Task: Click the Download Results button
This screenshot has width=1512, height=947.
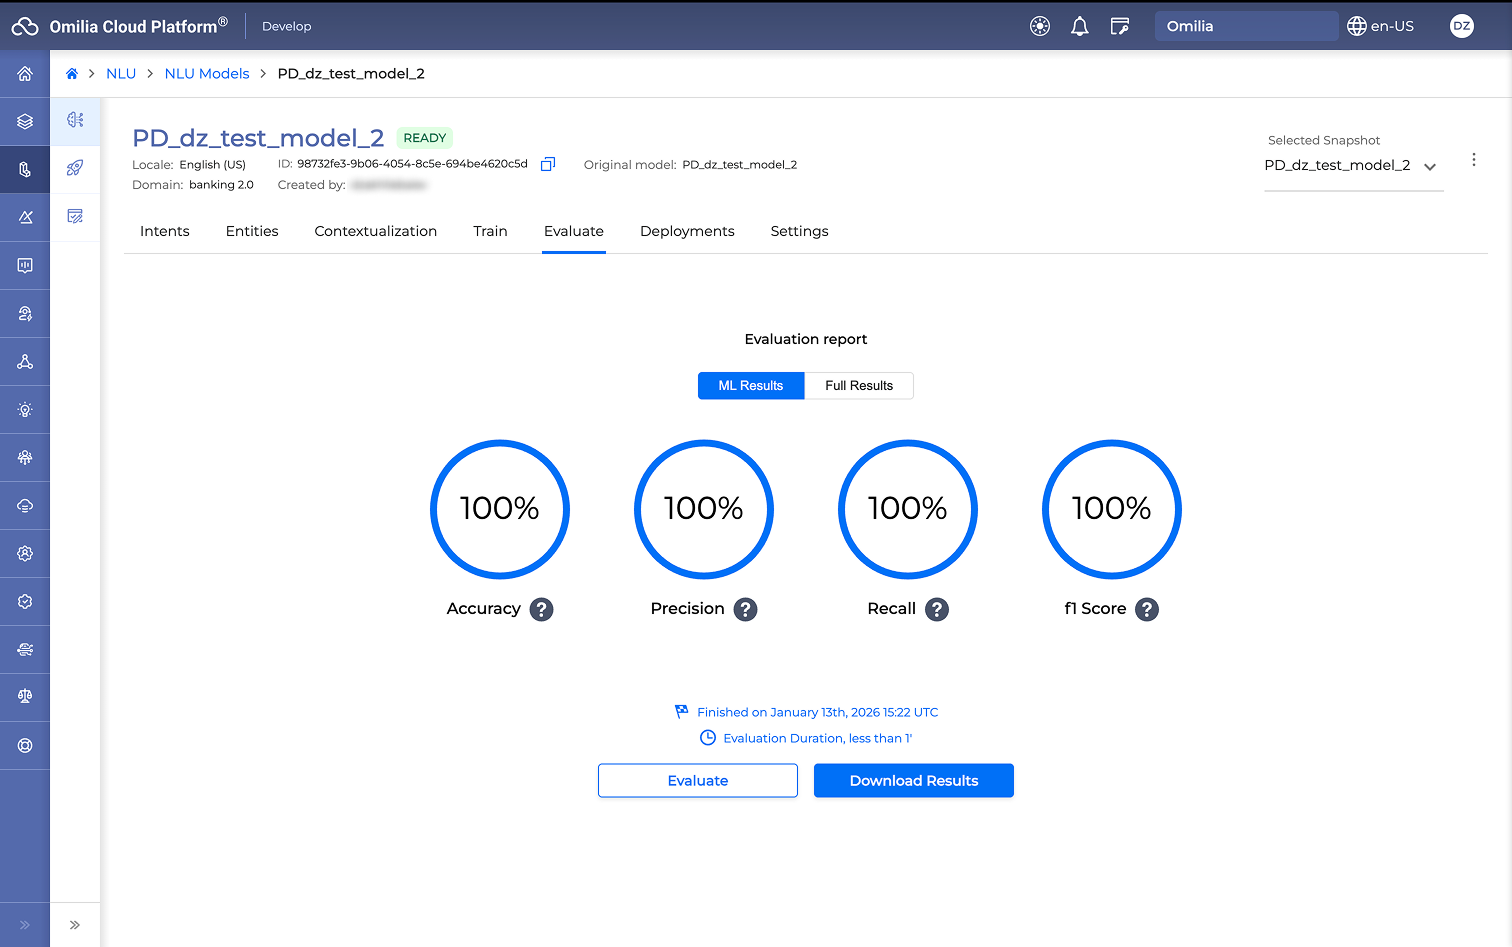Action: pos(913,781)
